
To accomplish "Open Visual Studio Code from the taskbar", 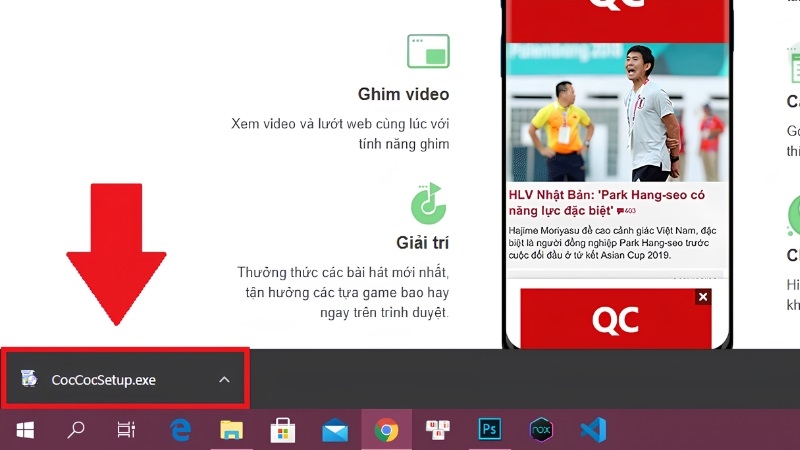I will pyautogui.click(x=593, y=430).
